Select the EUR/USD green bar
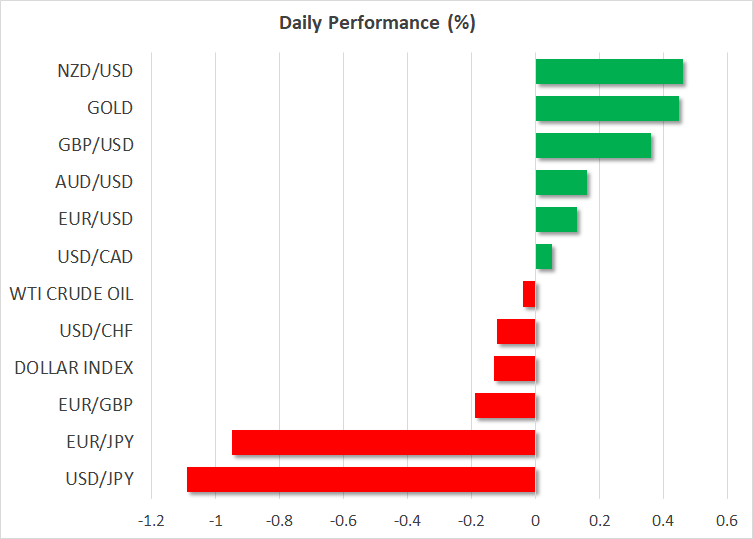753x539 pixels. click(556, 219)
